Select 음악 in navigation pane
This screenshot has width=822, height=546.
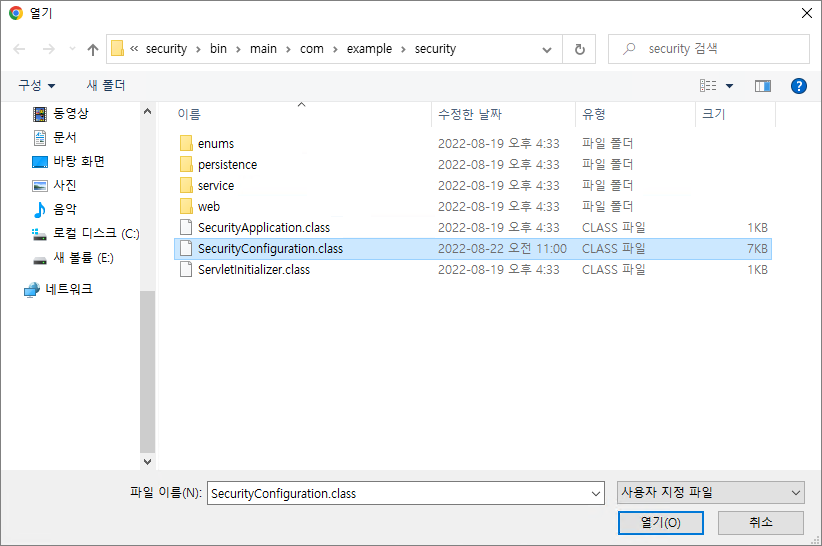(x=65, y=209)
